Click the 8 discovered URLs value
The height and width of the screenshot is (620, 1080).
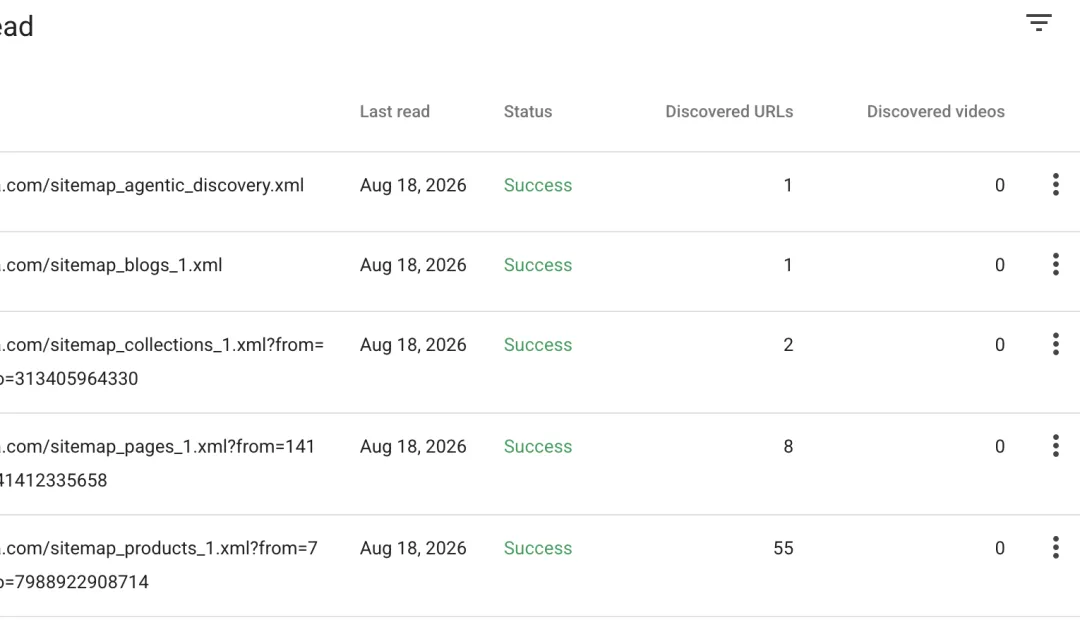pyautogui.click(x=788, y=446)
